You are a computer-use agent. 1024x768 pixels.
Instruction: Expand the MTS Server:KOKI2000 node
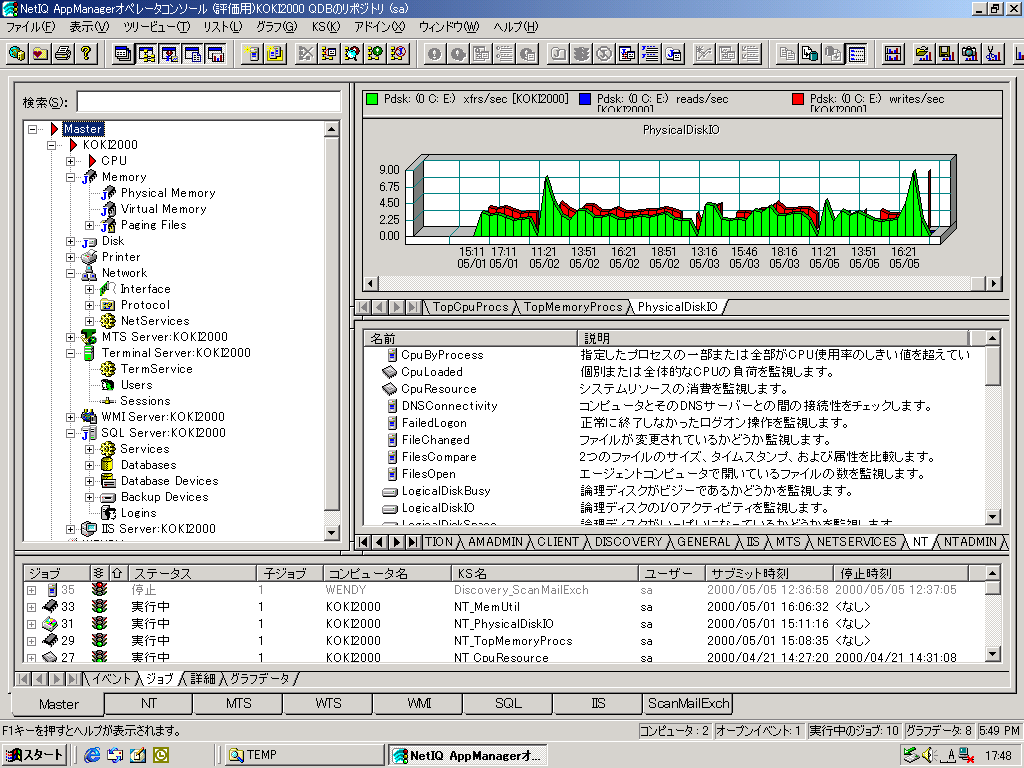(71, 337)
